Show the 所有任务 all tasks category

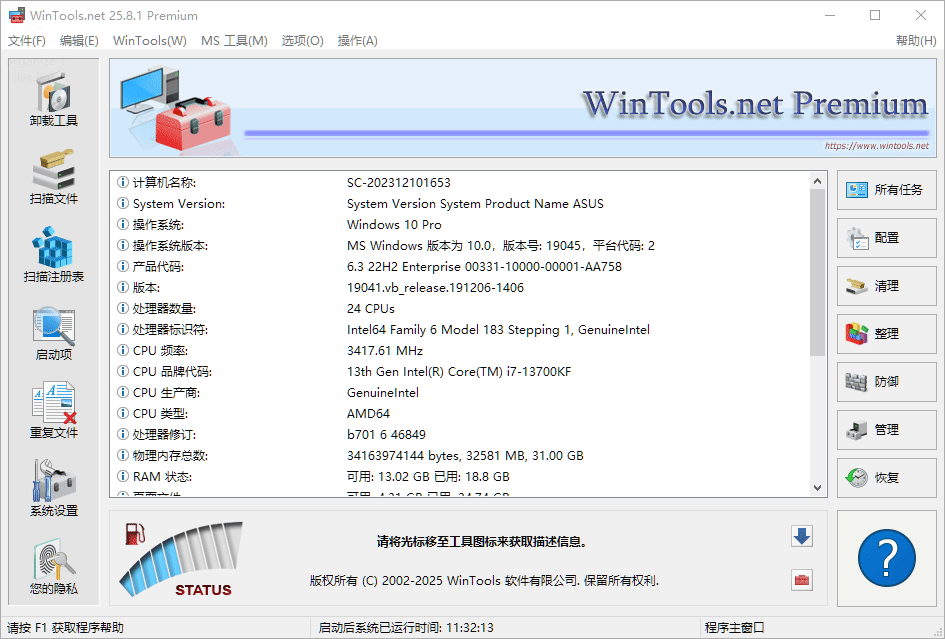887,190
